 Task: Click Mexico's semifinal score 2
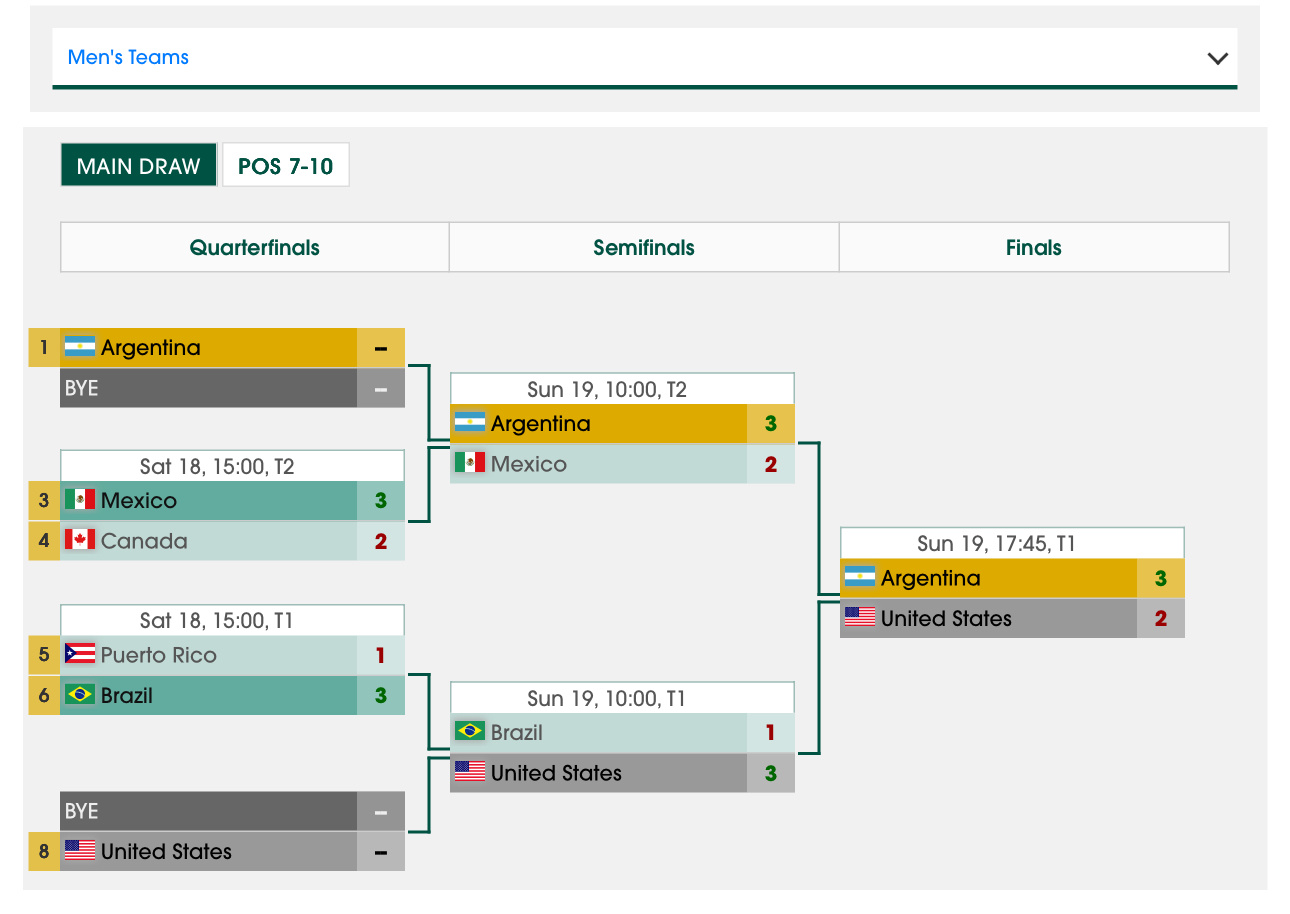[771, 464]
